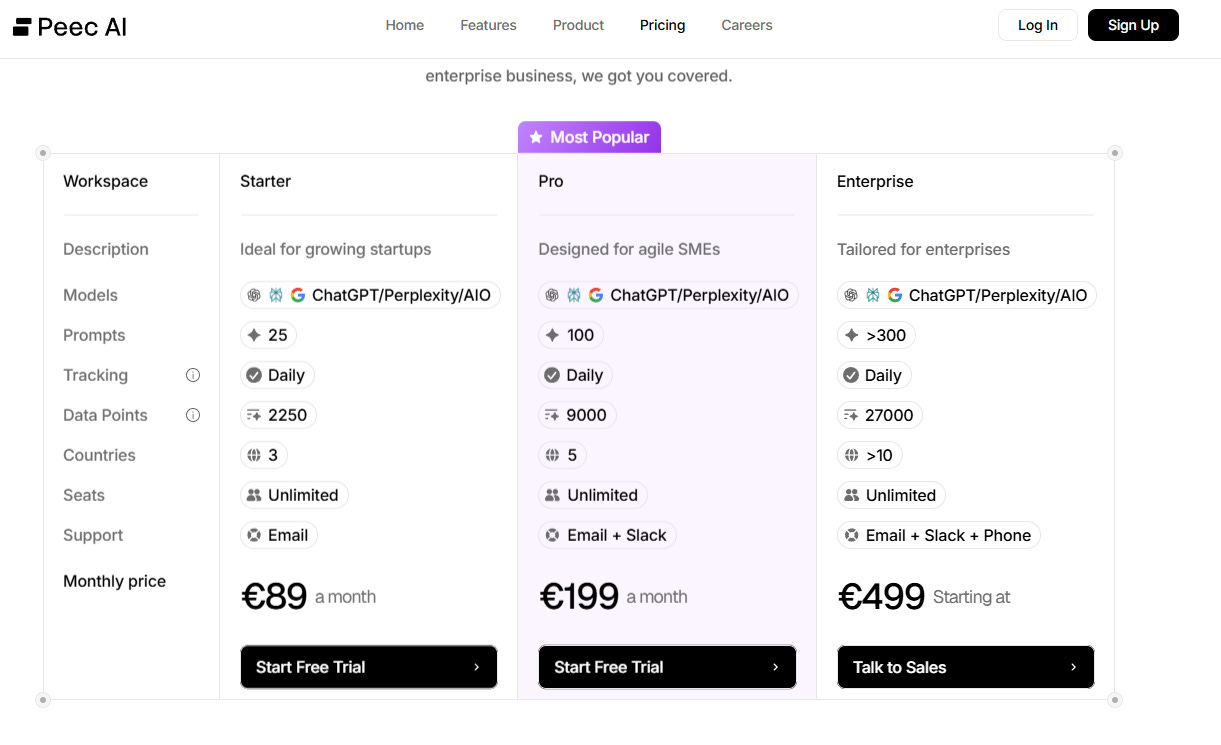Click the sparkle icon in Enterprise prompts
Screen dimensions: 1221x745
pyautogui.click(x=851, y=335)
